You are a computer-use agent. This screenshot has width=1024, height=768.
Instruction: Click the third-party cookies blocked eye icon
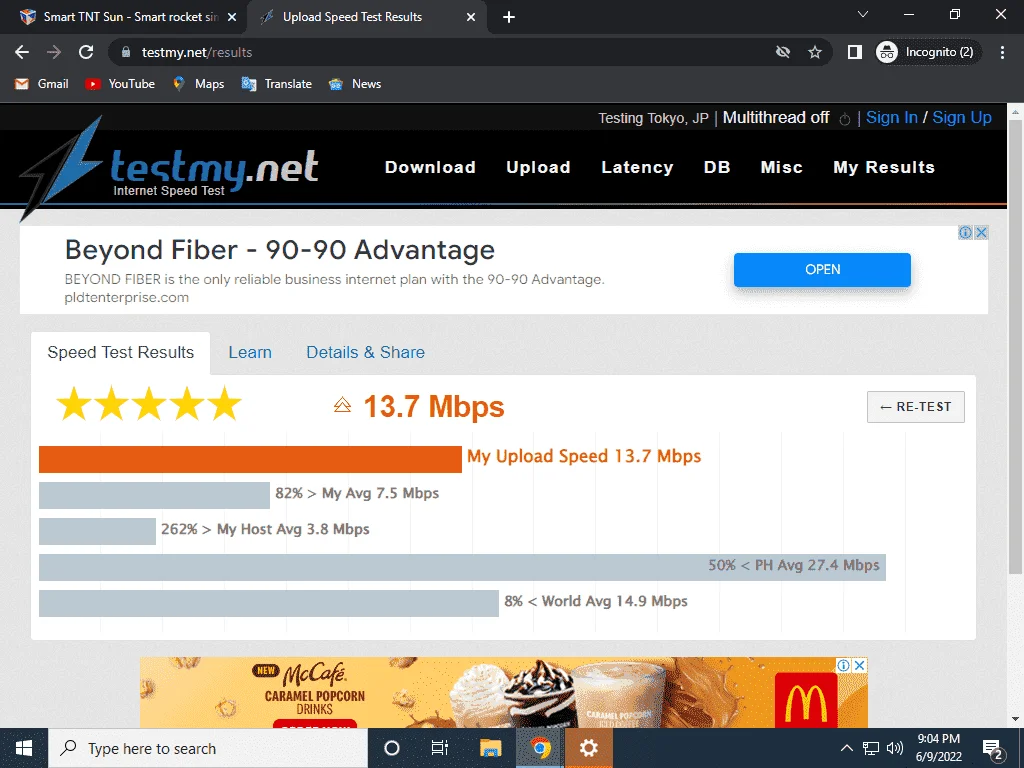point(782,52)
